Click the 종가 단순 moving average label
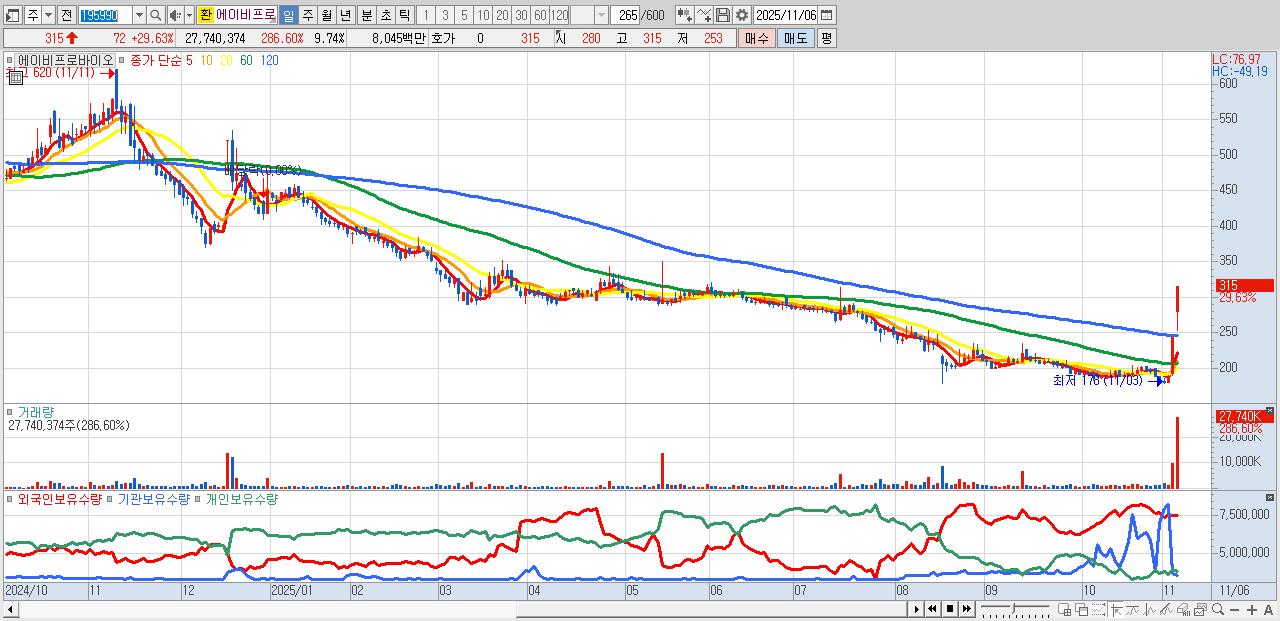 click(156, 60)
